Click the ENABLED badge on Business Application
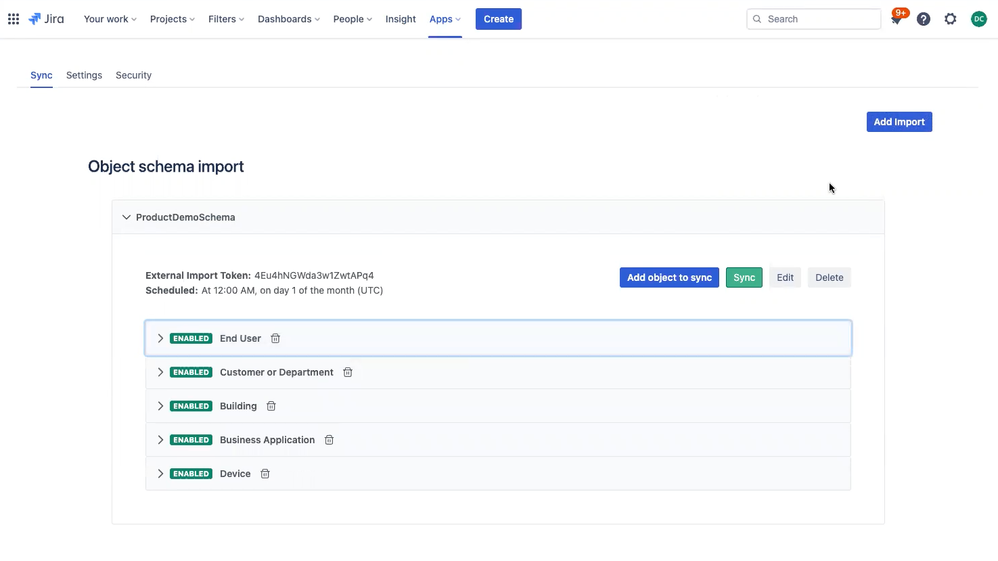Screen dimensions: 998x561 (x=191, y=439)
